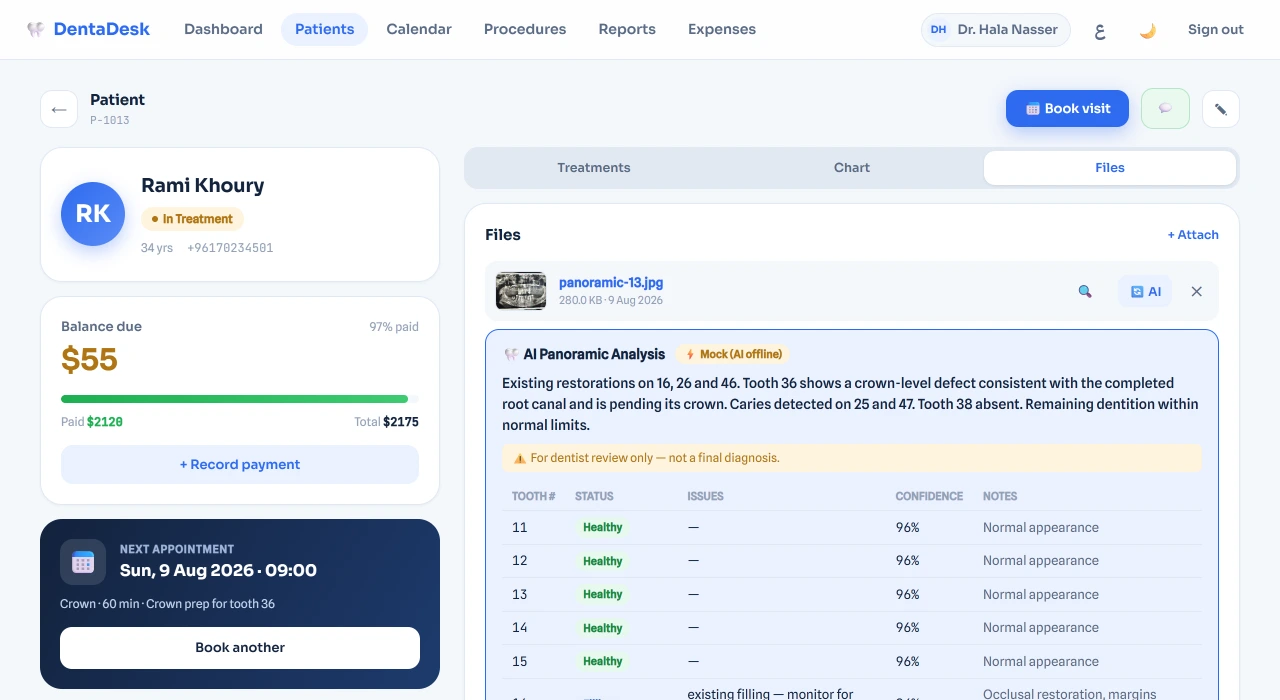Click the DentaDesk tooth logo
Image resolution: width=1280 pixels, height=700 pixels.
tap(36, 29)
